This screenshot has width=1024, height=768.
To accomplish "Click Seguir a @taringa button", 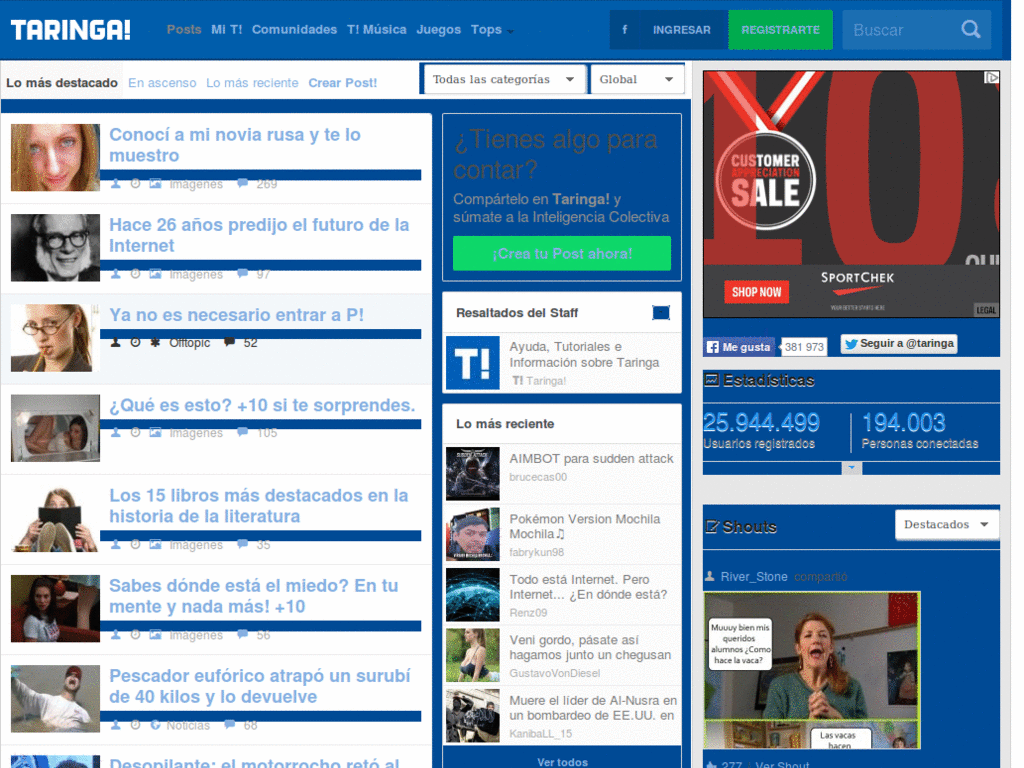I will point(899,344).
